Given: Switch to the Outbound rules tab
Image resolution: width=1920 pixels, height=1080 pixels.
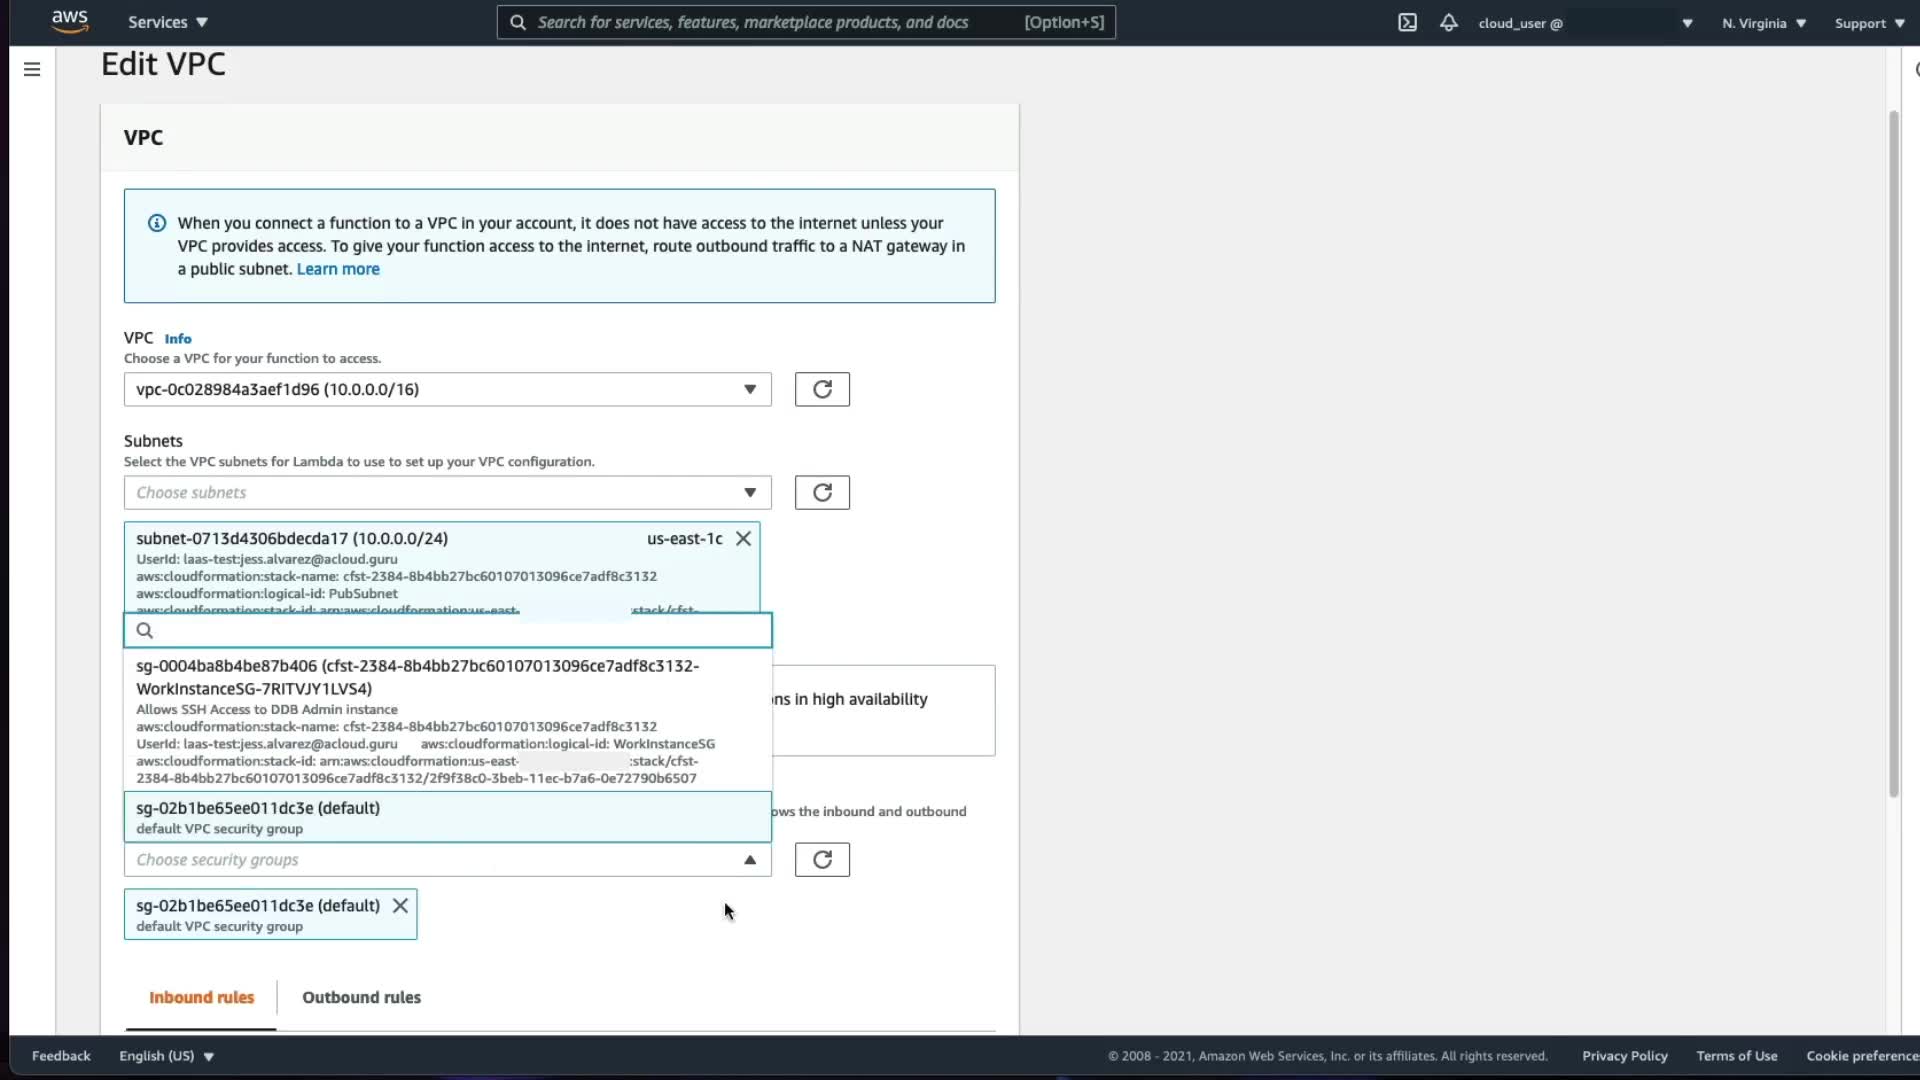Looking at the screenshot, I should tap(361, 997).
